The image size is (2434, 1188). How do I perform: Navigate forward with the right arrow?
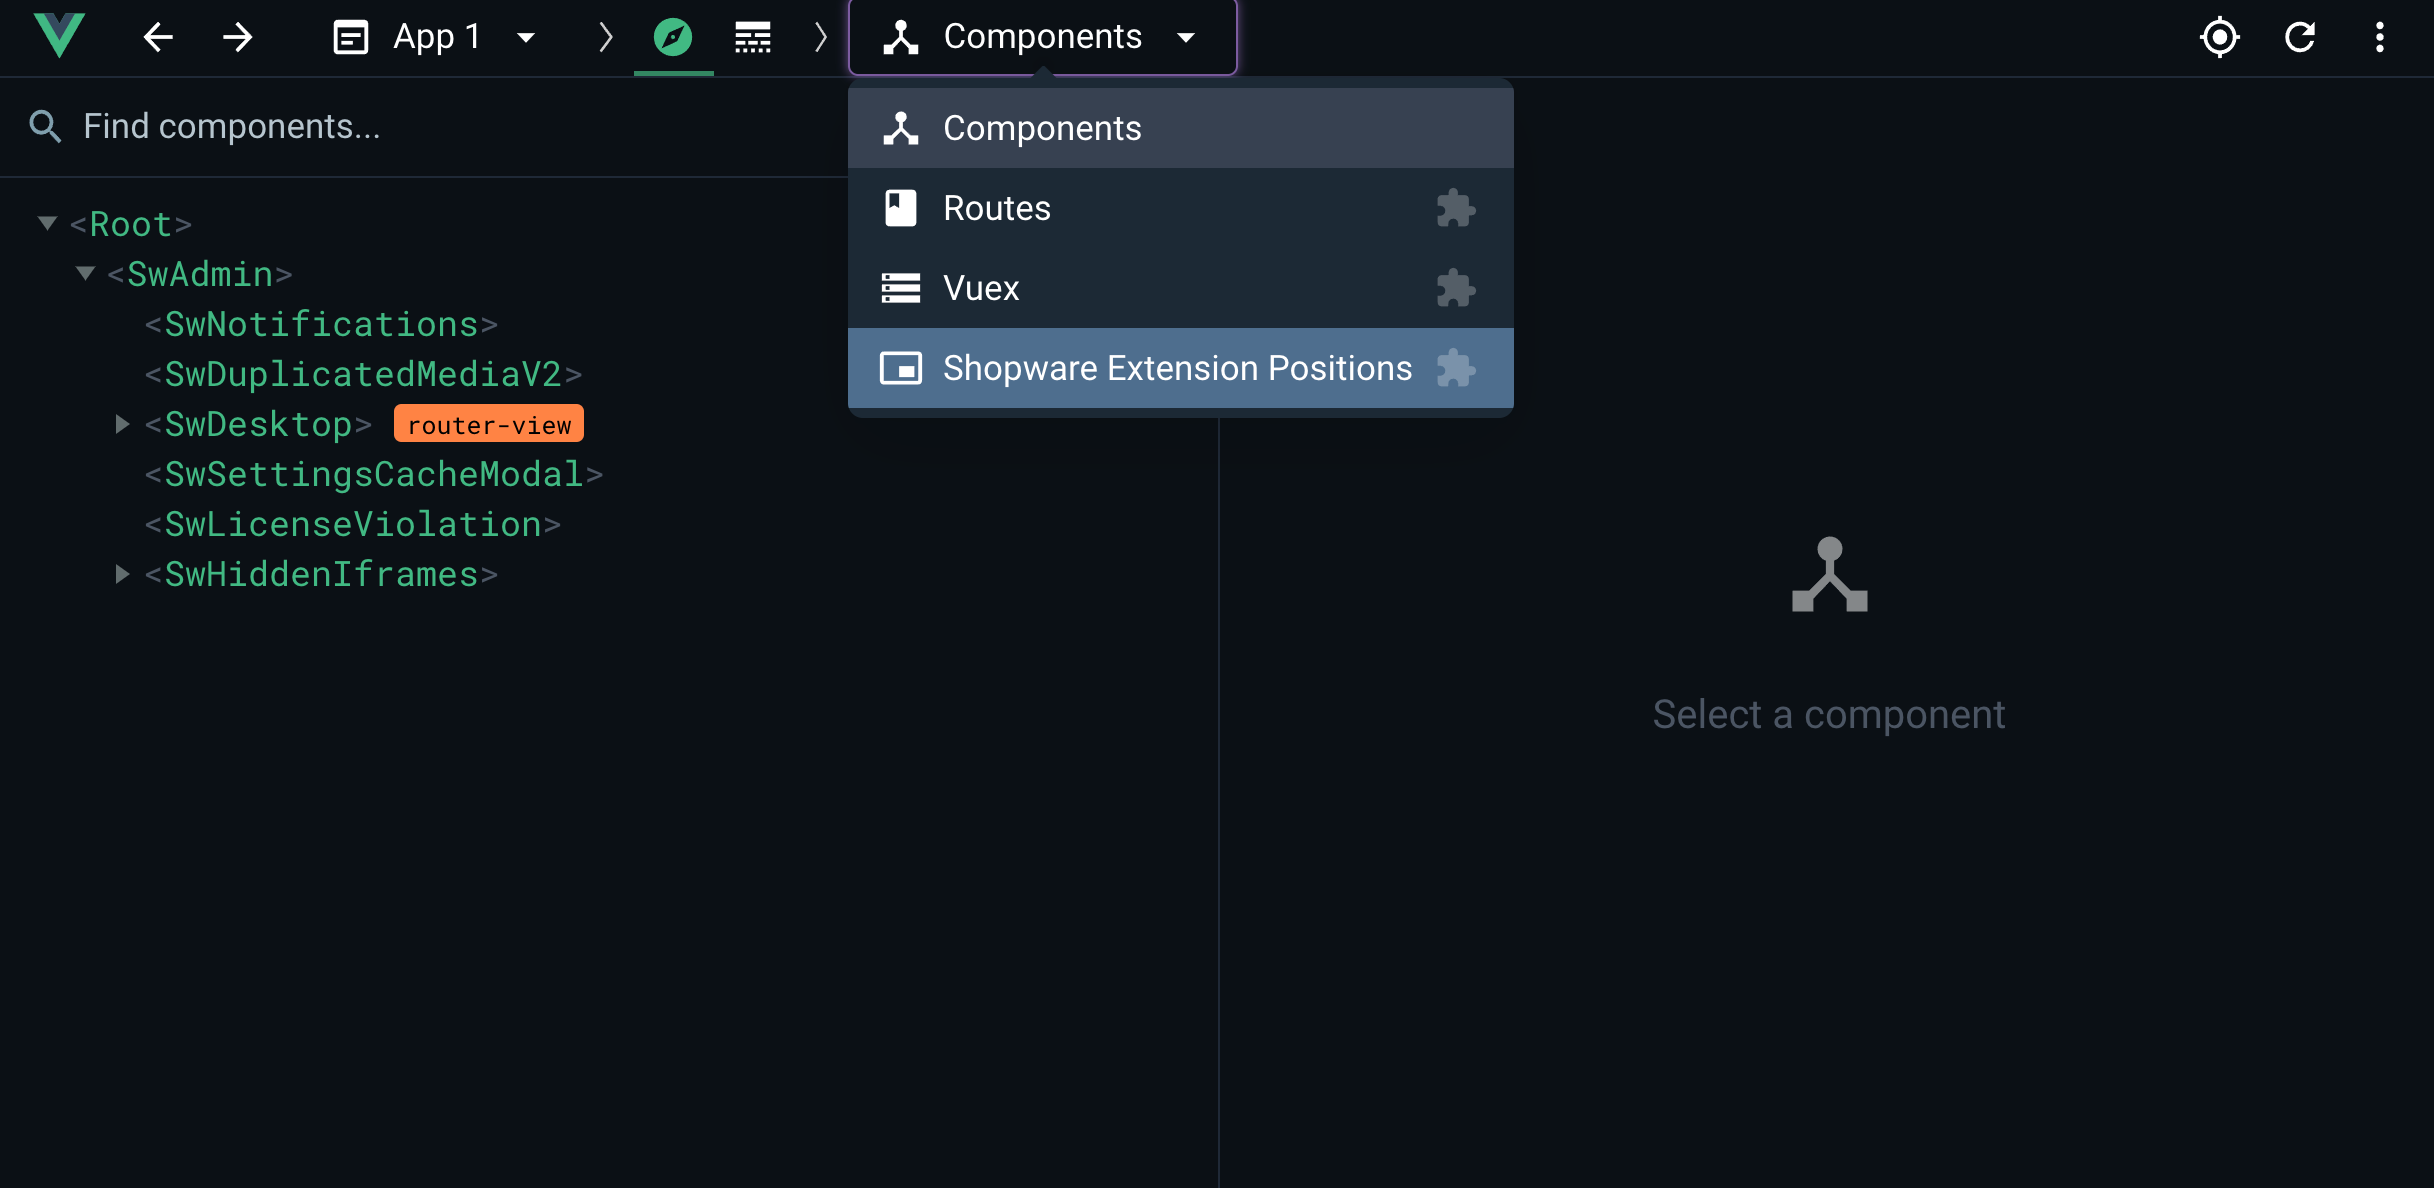click(x=237, y=36)
